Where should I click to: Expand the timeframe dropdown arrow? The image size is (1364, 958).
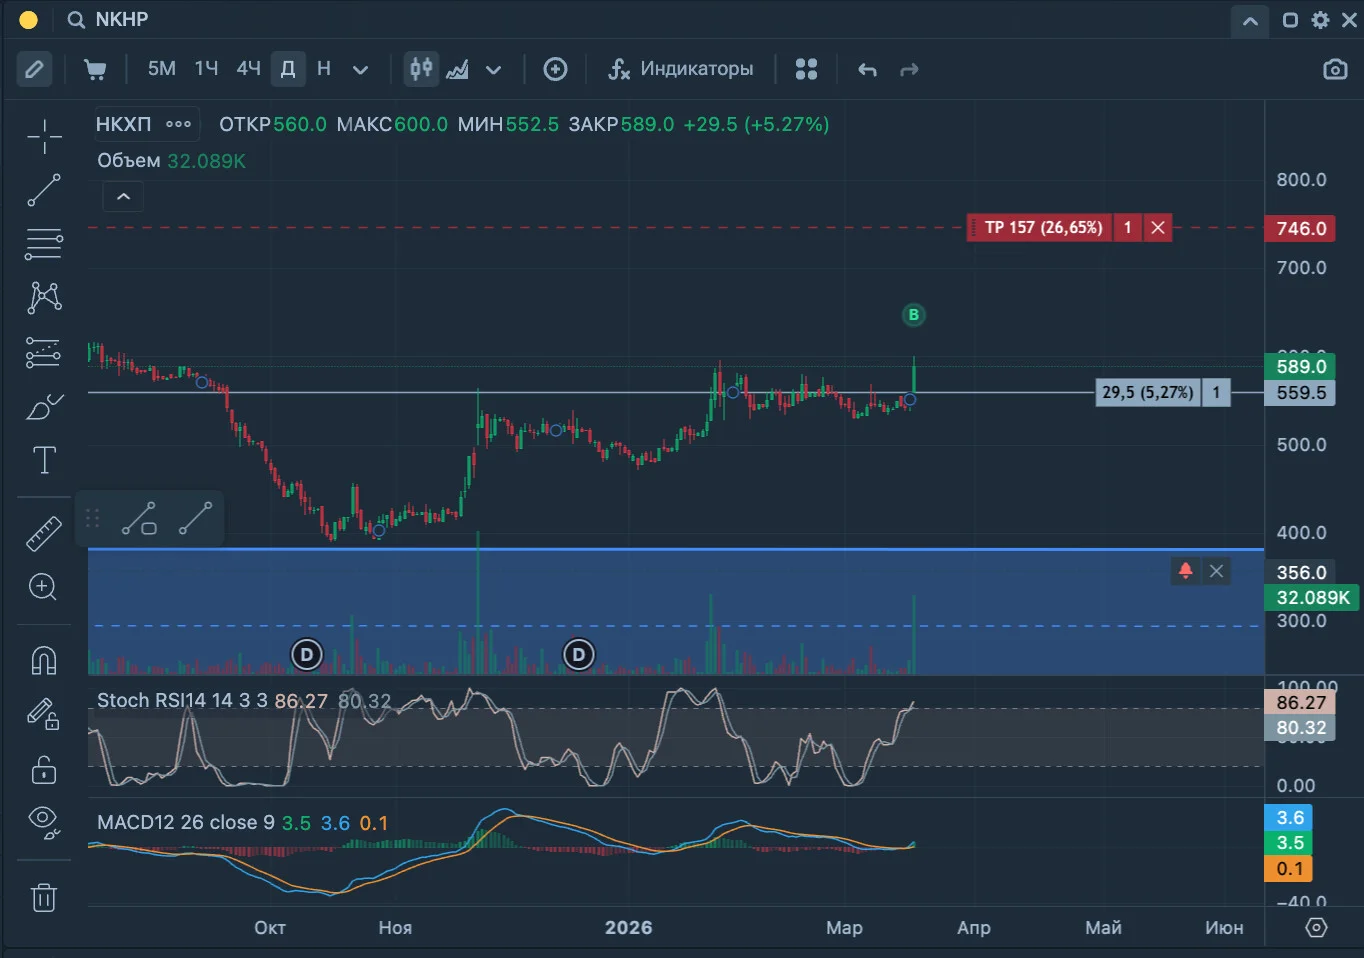pos(361,70)
